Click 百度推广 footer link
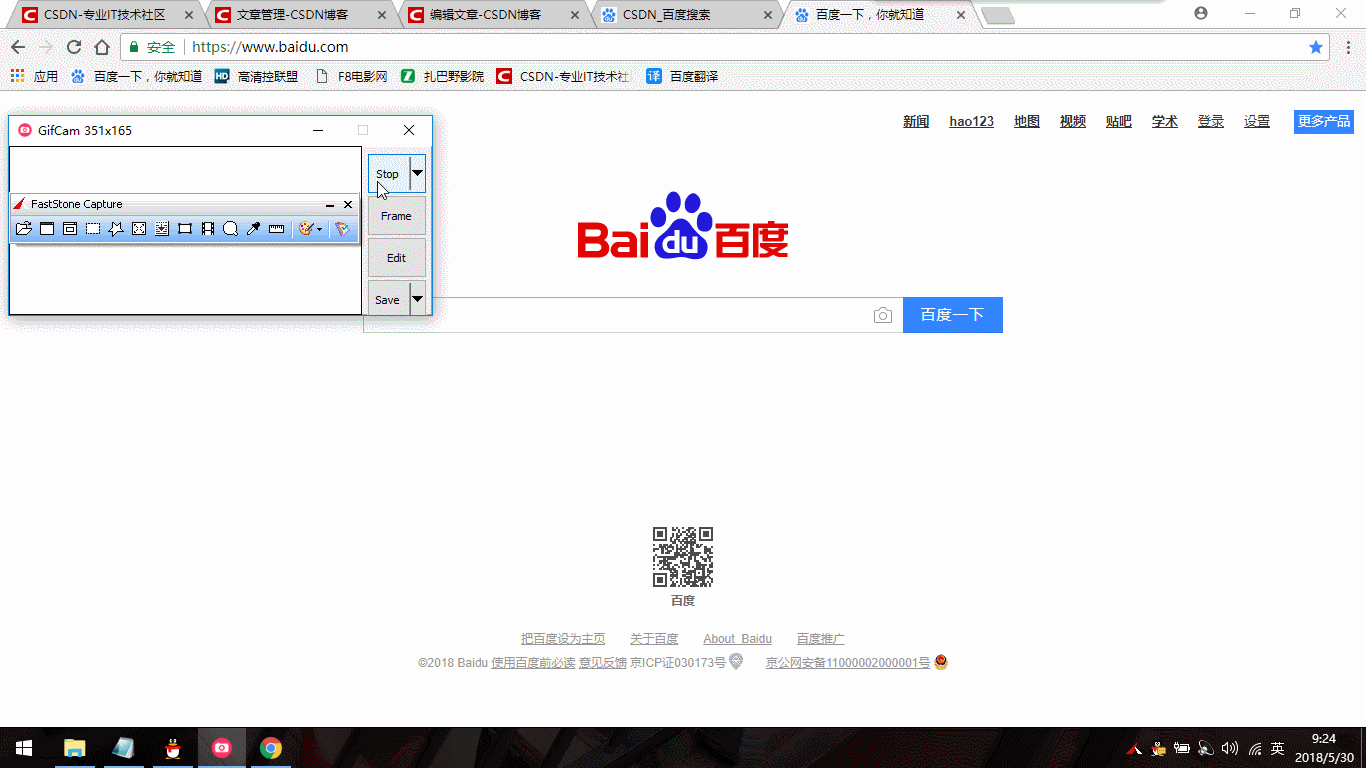This screenshot has height=768, width=1366. (x=821, y=639)
